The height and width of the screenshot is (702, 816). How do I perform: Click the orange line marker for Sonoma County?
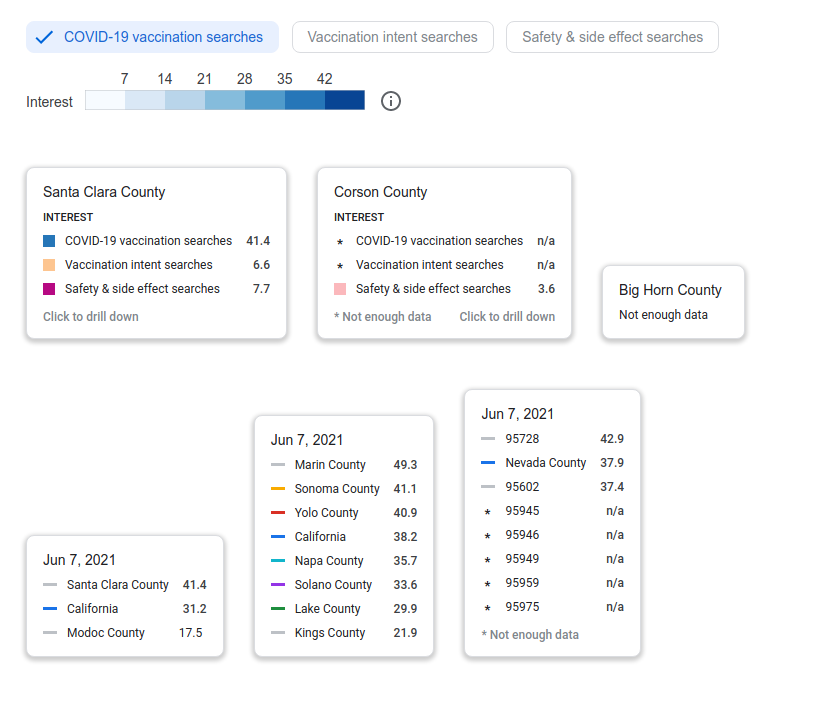click(278, 489)
